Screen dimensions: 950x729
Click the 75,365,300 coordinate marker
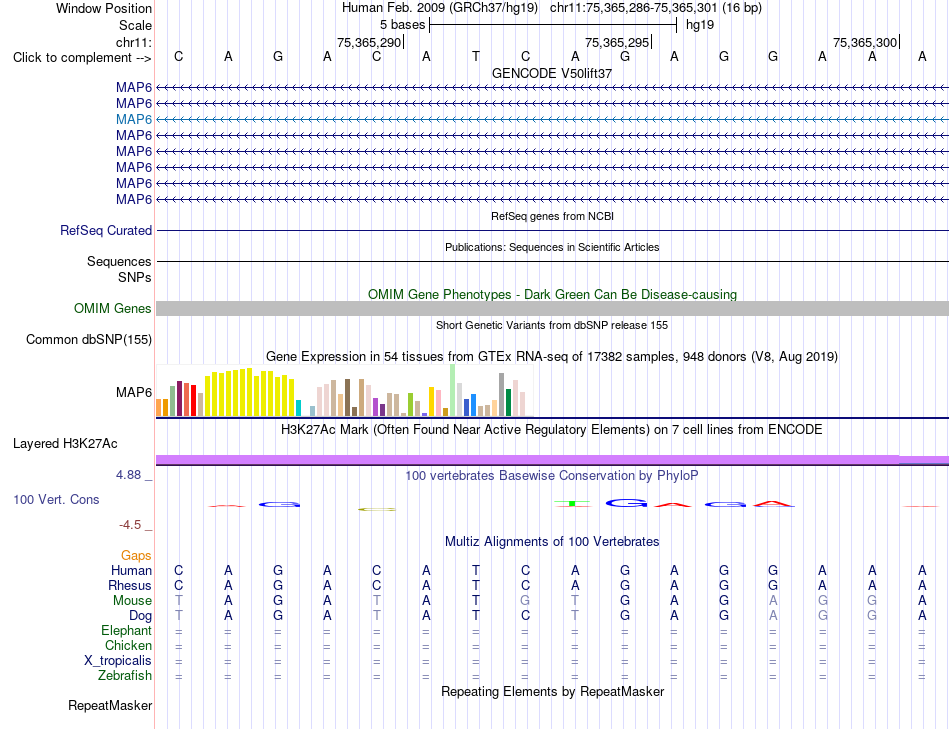coord(865,42)
